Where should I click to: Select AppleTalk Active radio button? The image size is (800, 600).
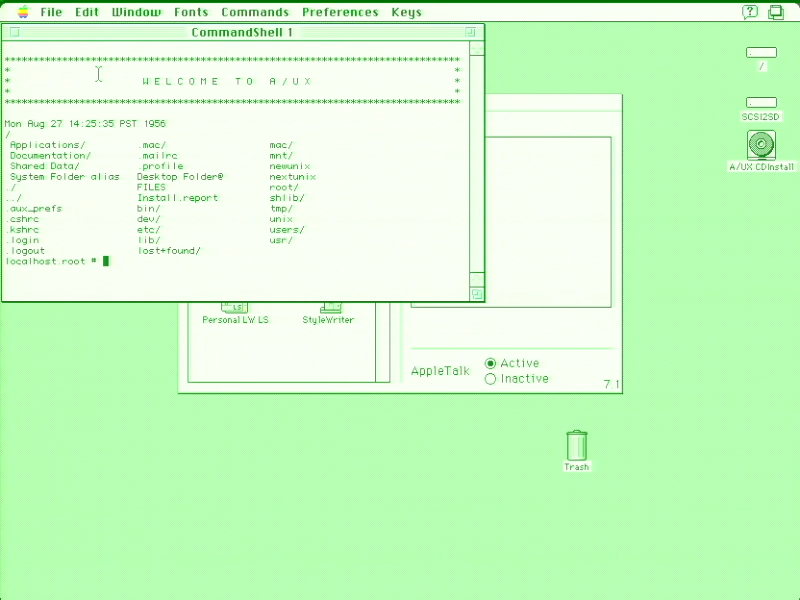(x=490, y=363)
